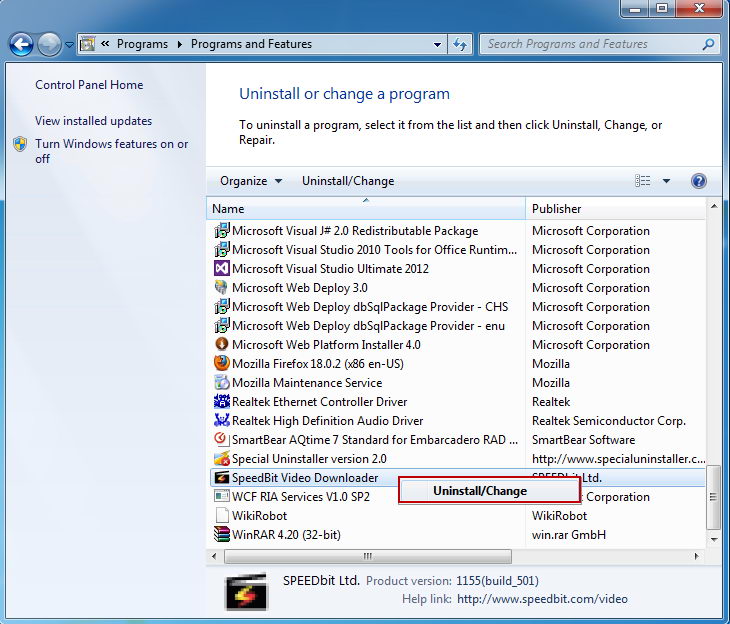Click product version 1155(build_501) text
Screen dimensions: 730x624
(497, 581)
